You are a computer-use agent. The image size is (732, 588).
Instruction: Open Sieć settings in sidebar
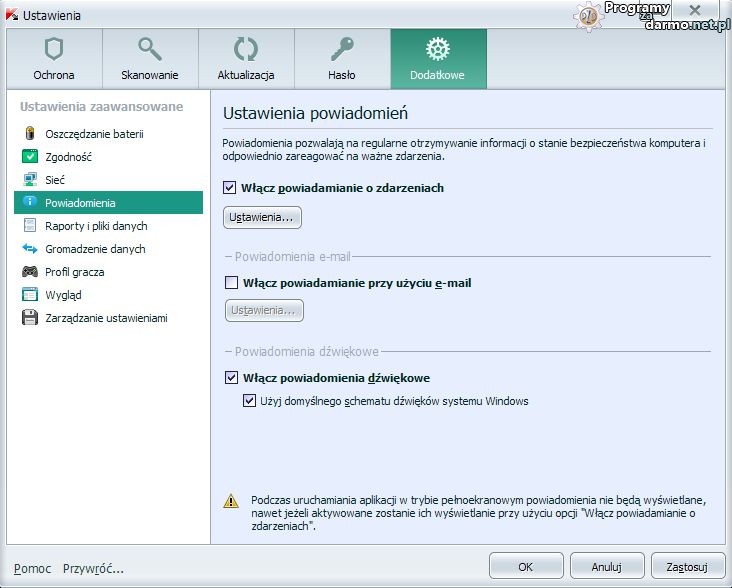coord(108,180)
